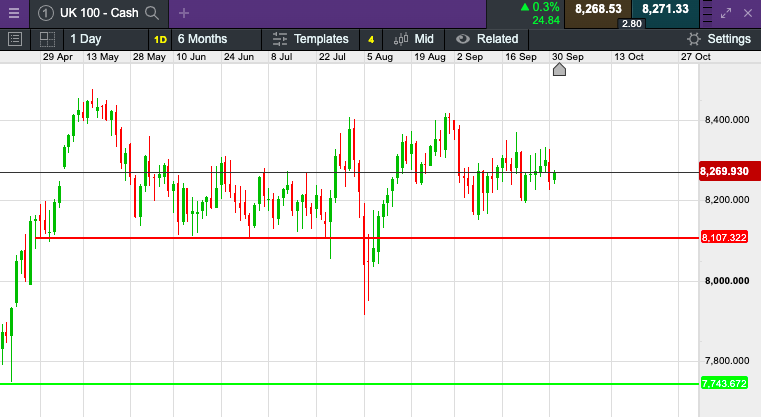Add a new chart tab with plus

[x=183, y=13]
